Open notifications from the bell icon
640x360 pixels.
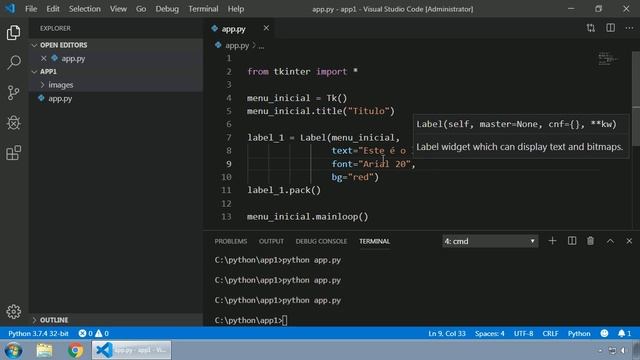pos(624,333)
